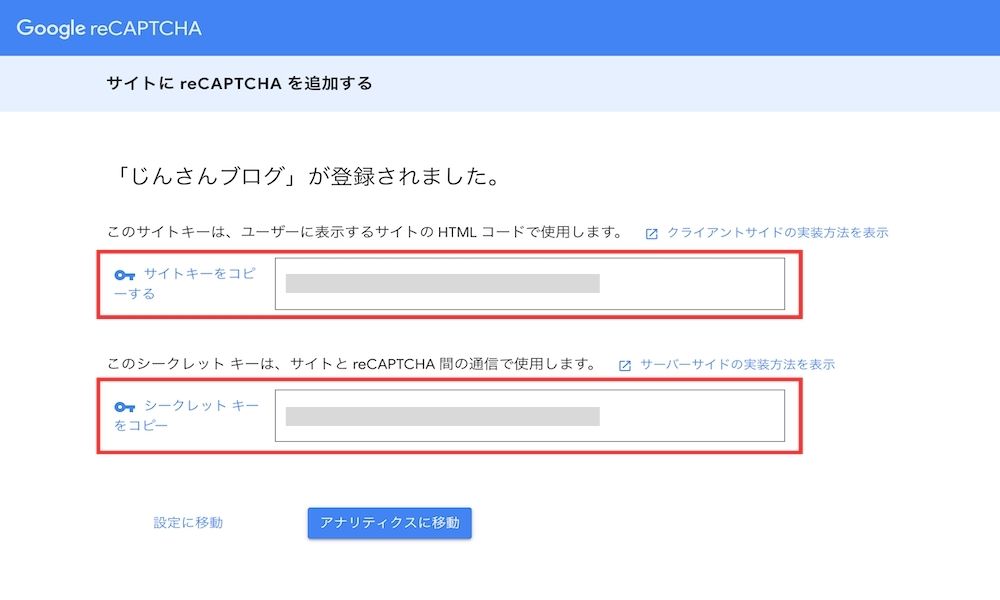Screen dimensions: 1000x600
Task: Copy the secret key via シークレット キーをコピー
Action: click(187, 415)
